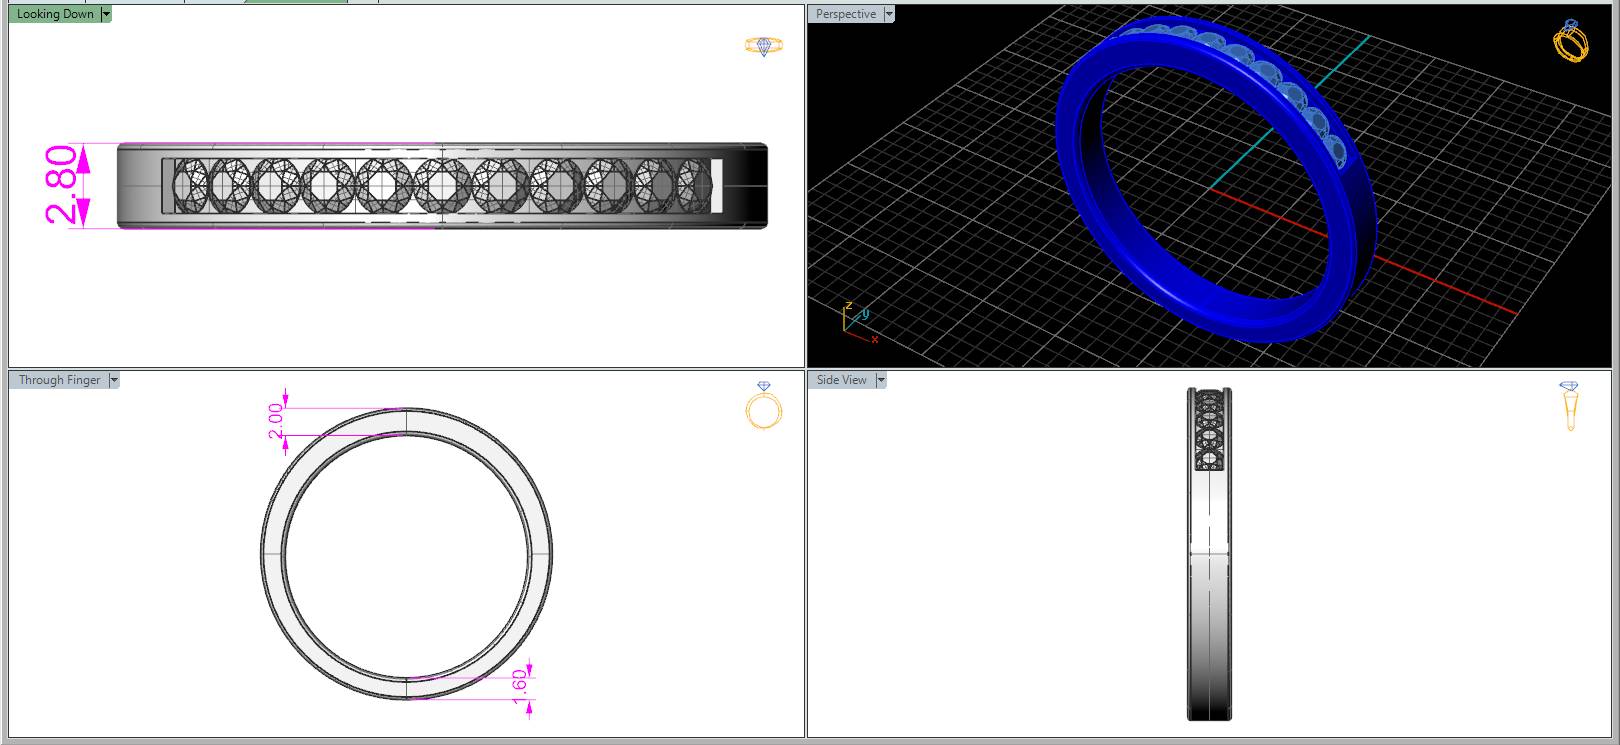Select the 1.60 thickness dimension text
The width and height of the screenshot is (1620, 745).
coord(519,686)
